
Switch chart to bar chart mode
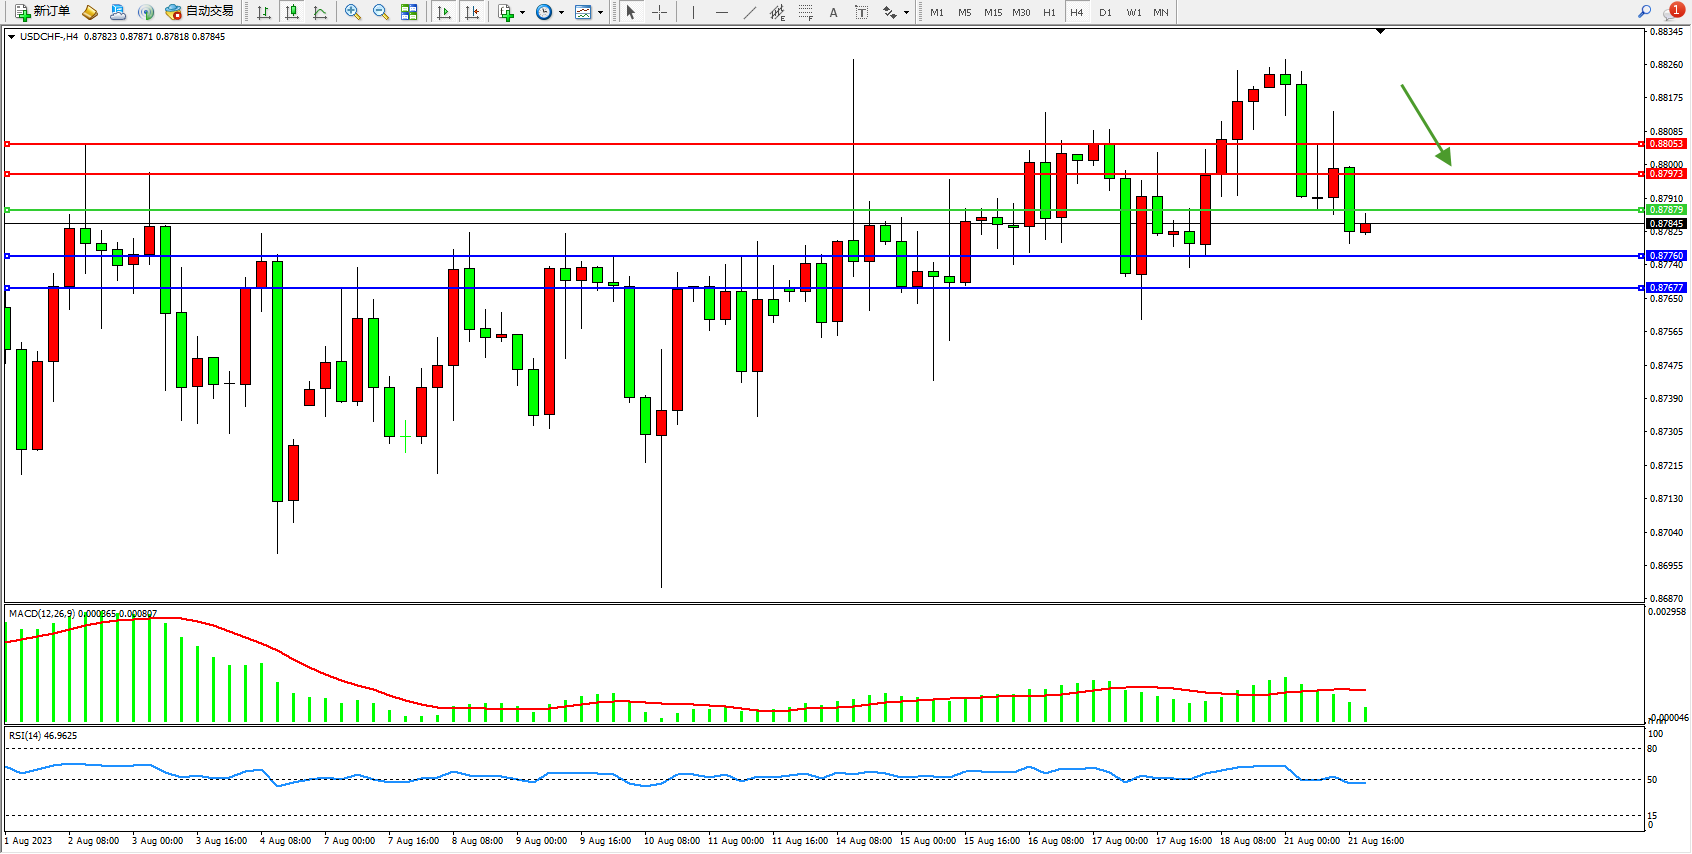pyautogui.click(x=264, y=12)
